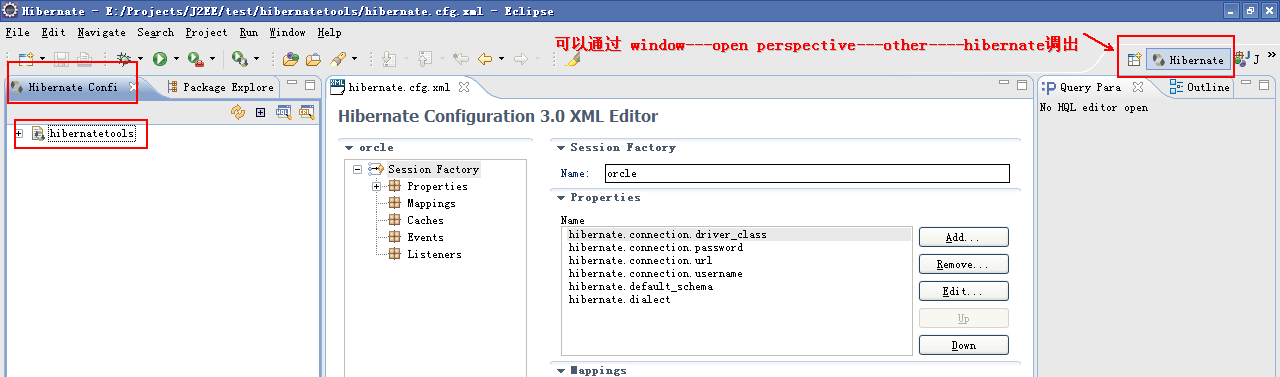The height and width of the screenshot is (377, 1280).
Task: Select the Hibernate perspective button
Action: click(x=1189, y=60)
